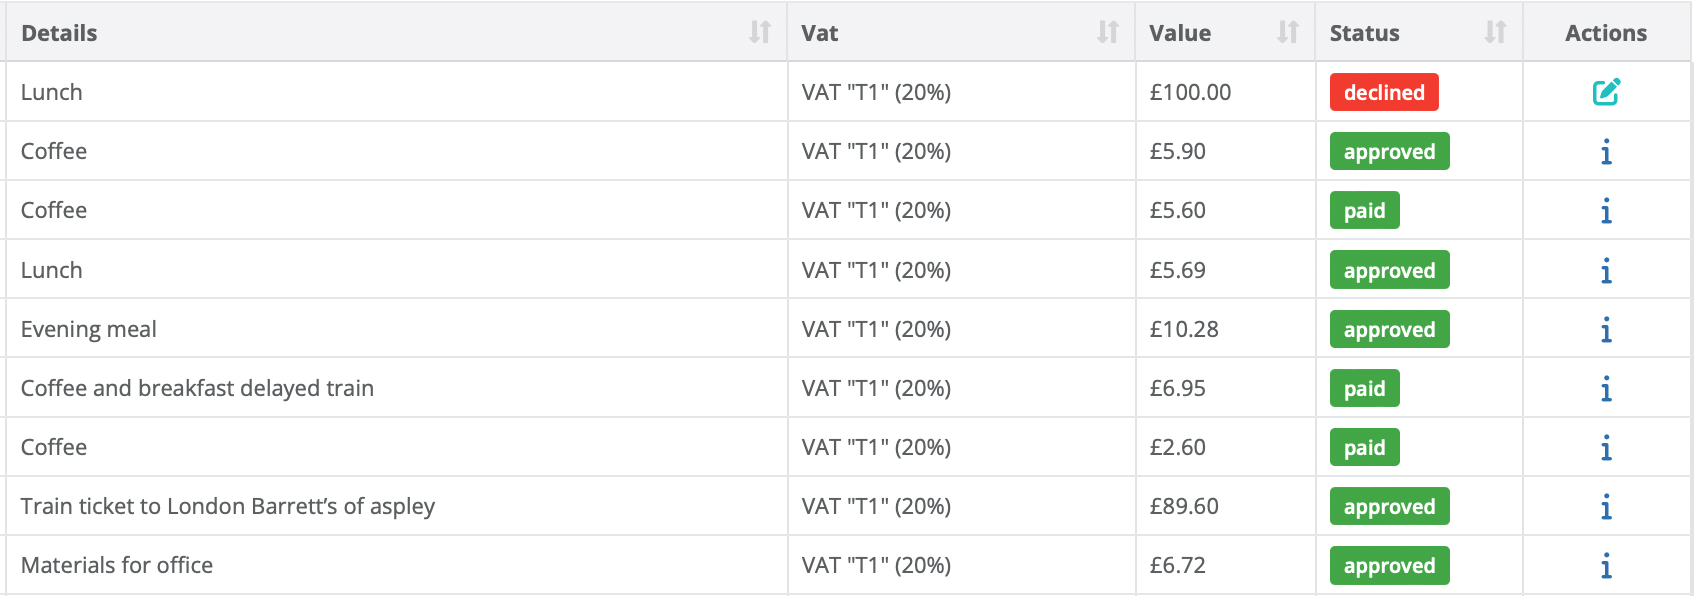
Task: Click the £100.00 value cell
Action: tap(1190, 92)
